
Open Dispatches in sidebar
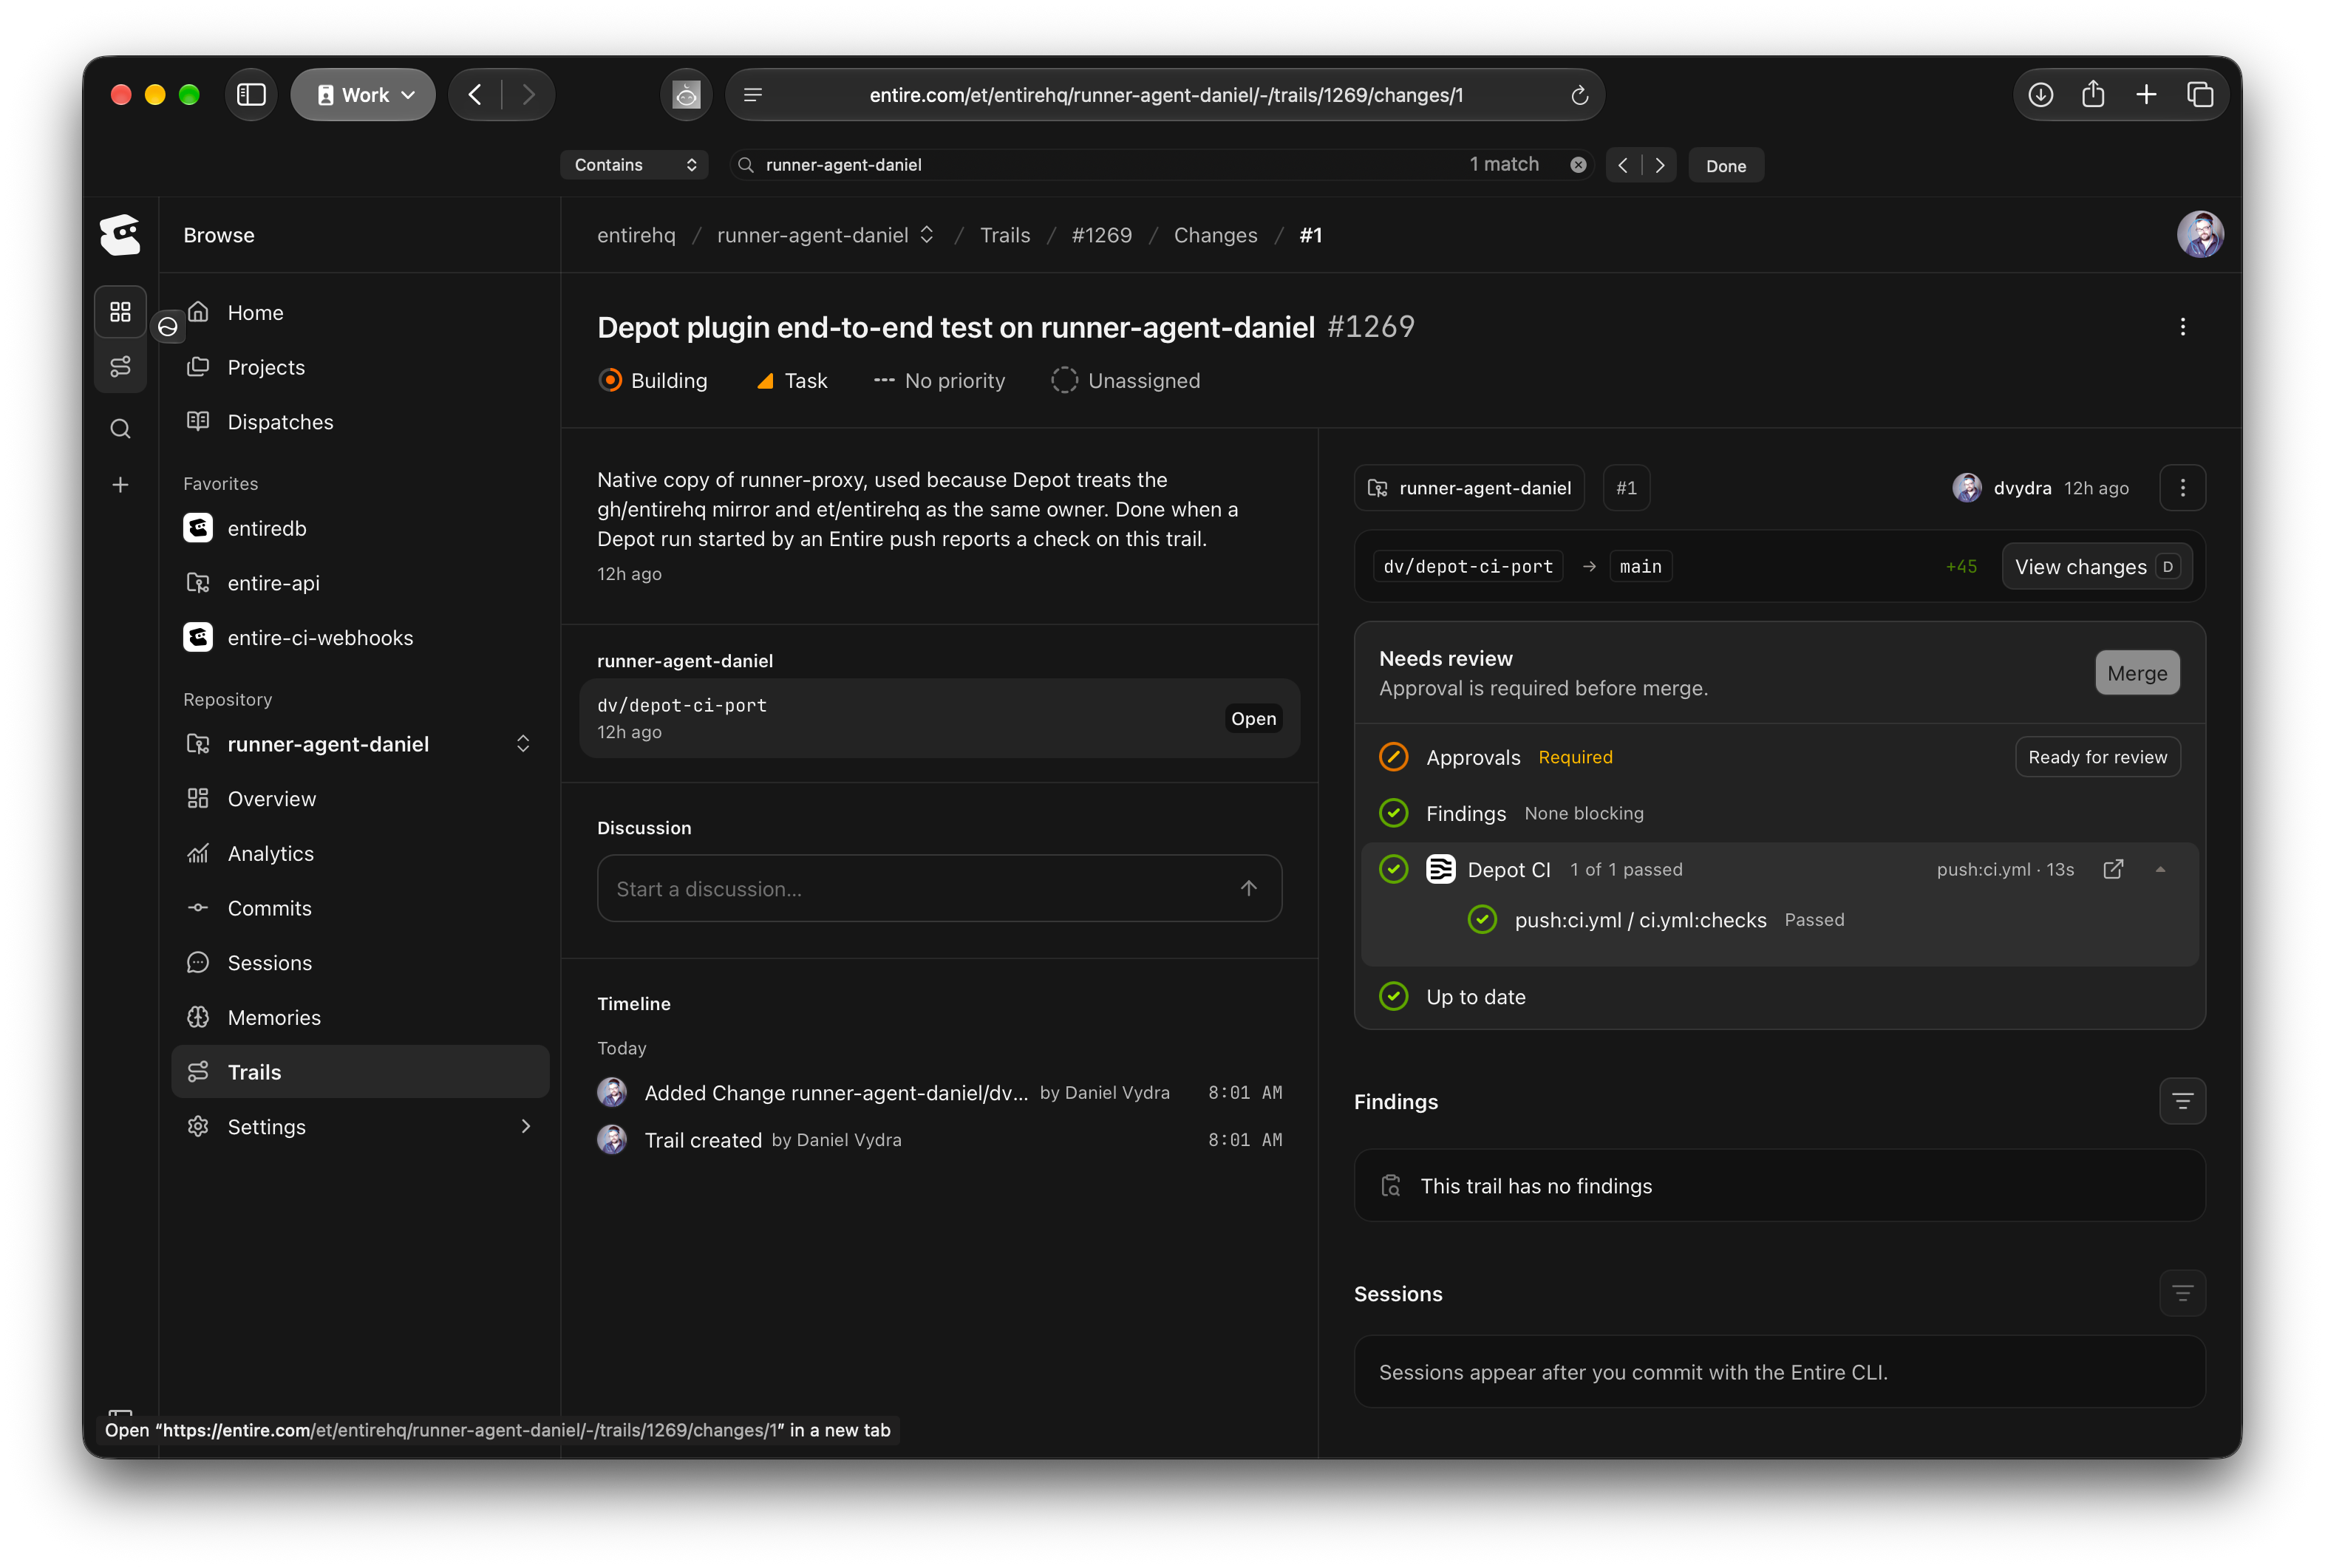click(x=360, y=422)
